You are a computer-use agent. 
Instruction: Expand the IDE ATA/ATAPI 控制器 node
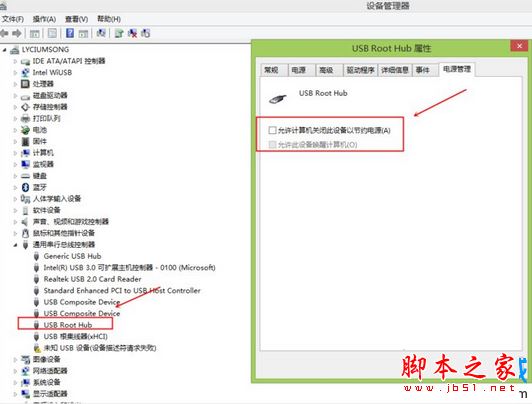click(15, 61)
